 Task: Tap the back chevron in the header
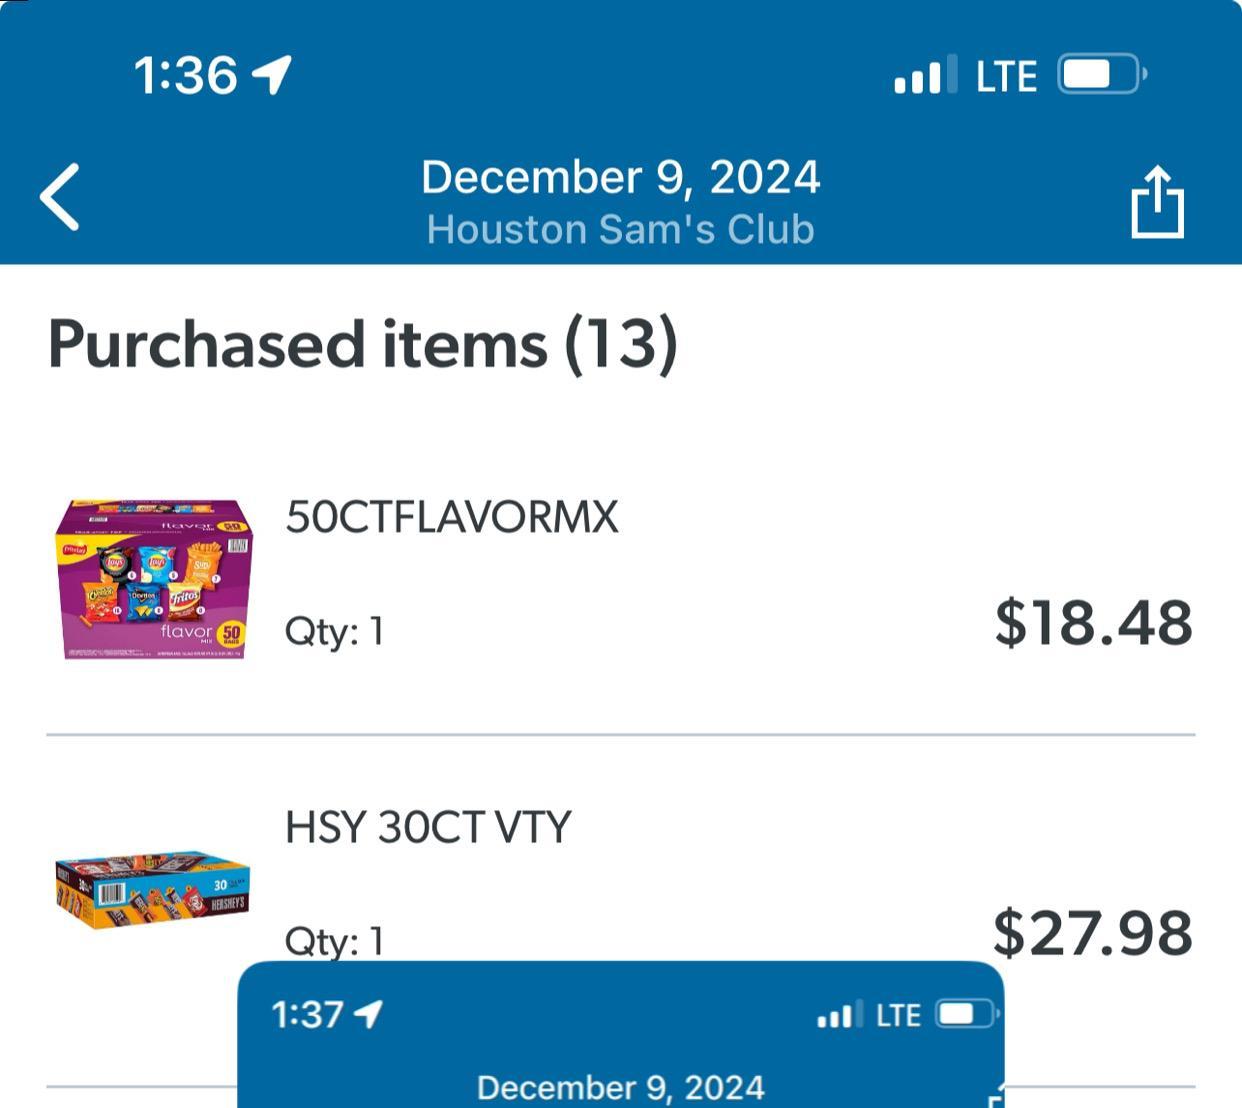point(60,197)
